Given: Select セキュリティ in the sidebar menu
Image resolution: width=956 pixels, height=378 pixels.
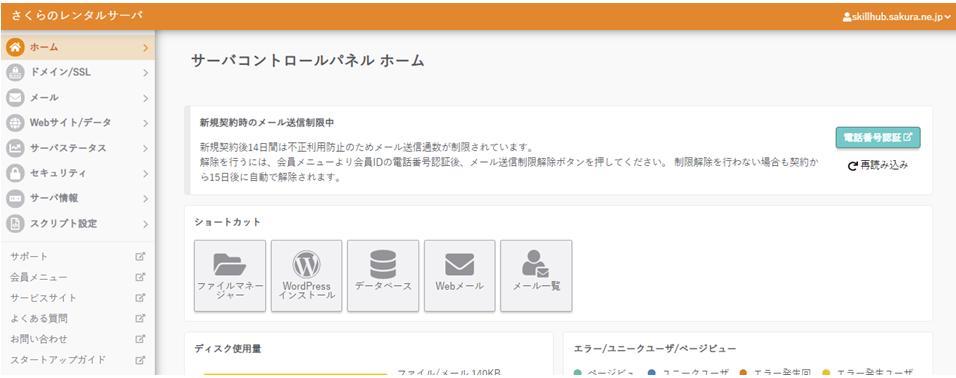Looking at the screenshot, I should tap(77, 173).
